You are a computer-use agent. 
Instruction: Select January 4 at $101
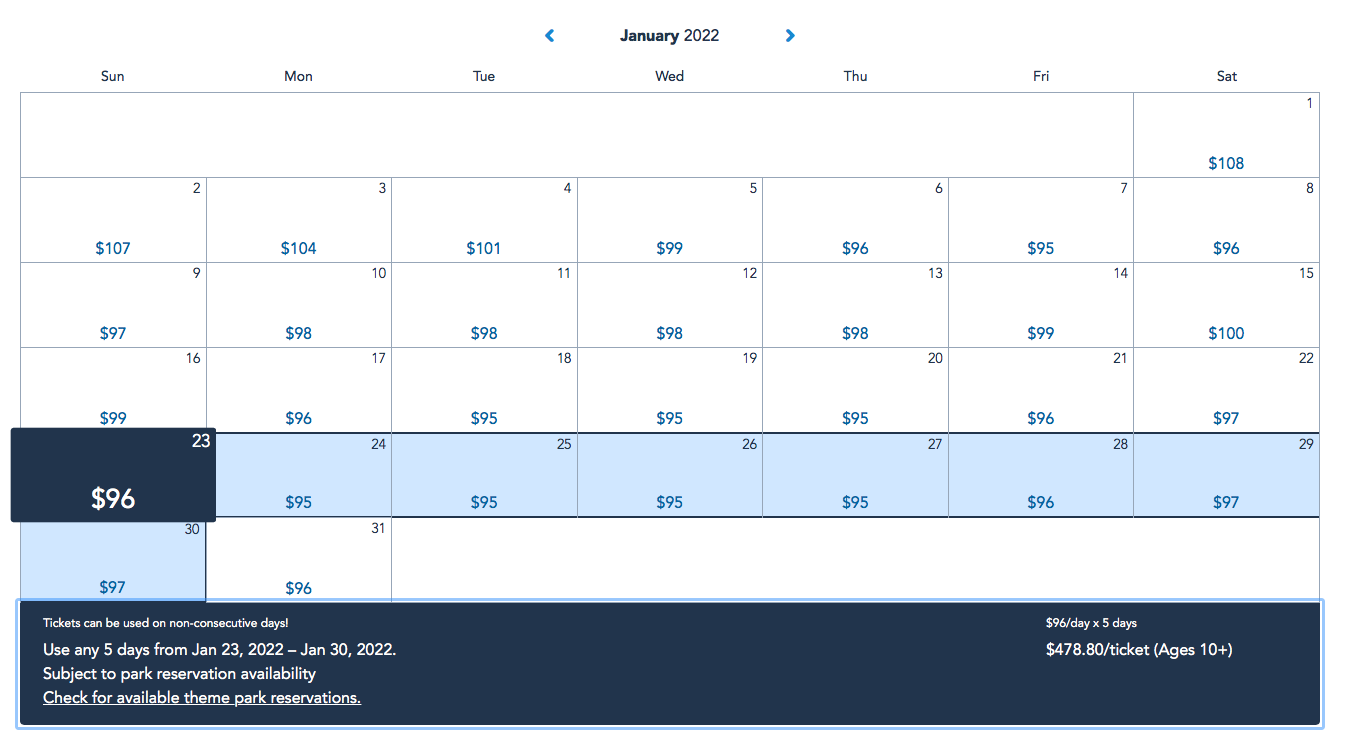point(484,221)
